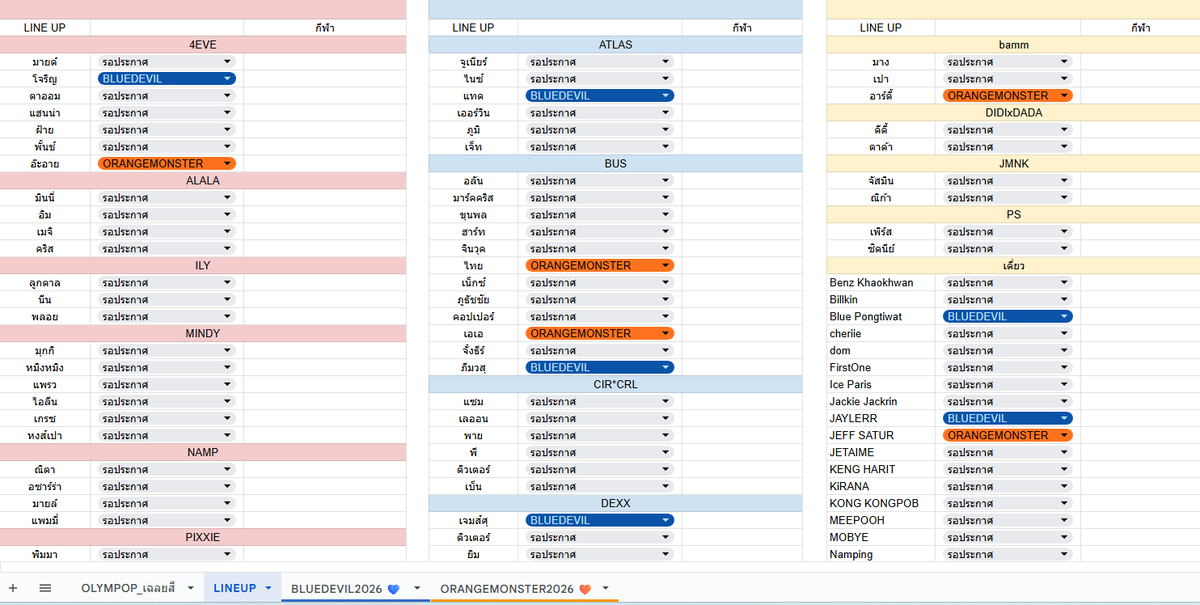1200x605 pixels.
Task: Switch to the OLYMPOP_เฉลยสี sheet tab
Action: [128, 589]
